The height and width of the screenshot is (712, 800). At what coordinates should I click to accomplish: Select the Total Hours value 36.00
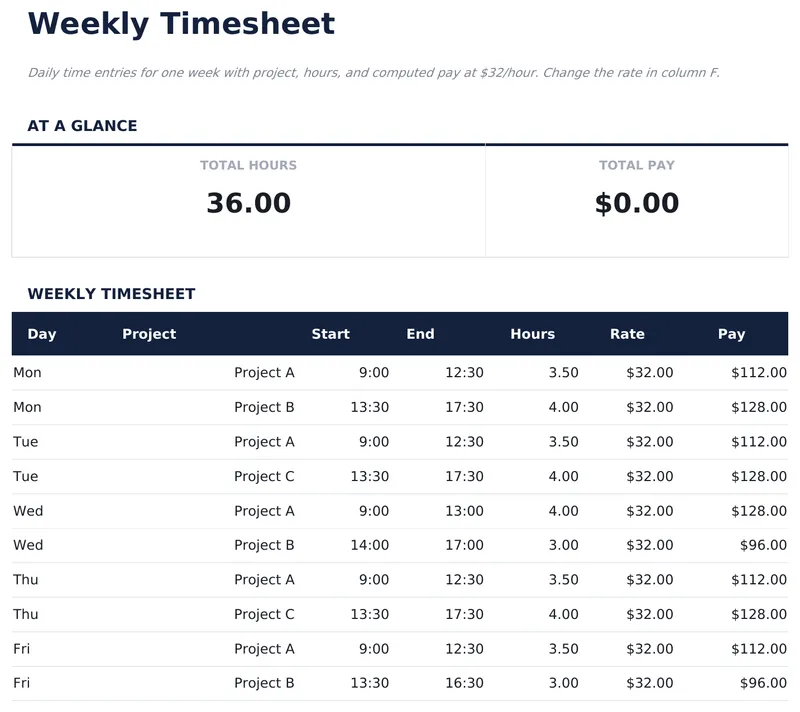(x=248, y=203)
